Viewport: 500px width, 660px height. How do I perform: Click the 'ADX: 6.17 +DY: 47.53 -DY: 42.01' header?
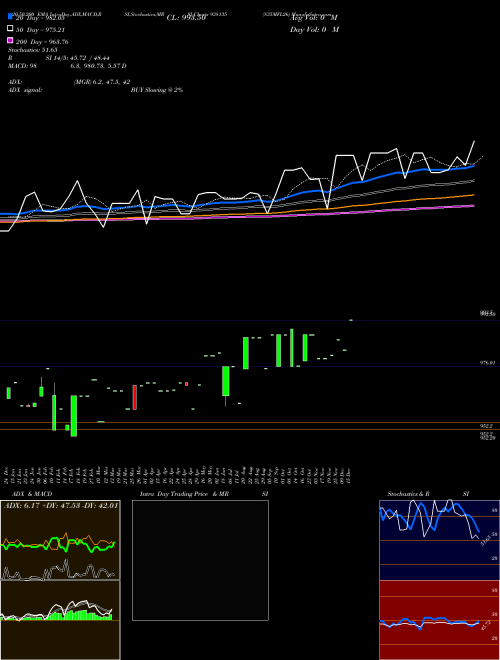61,505
